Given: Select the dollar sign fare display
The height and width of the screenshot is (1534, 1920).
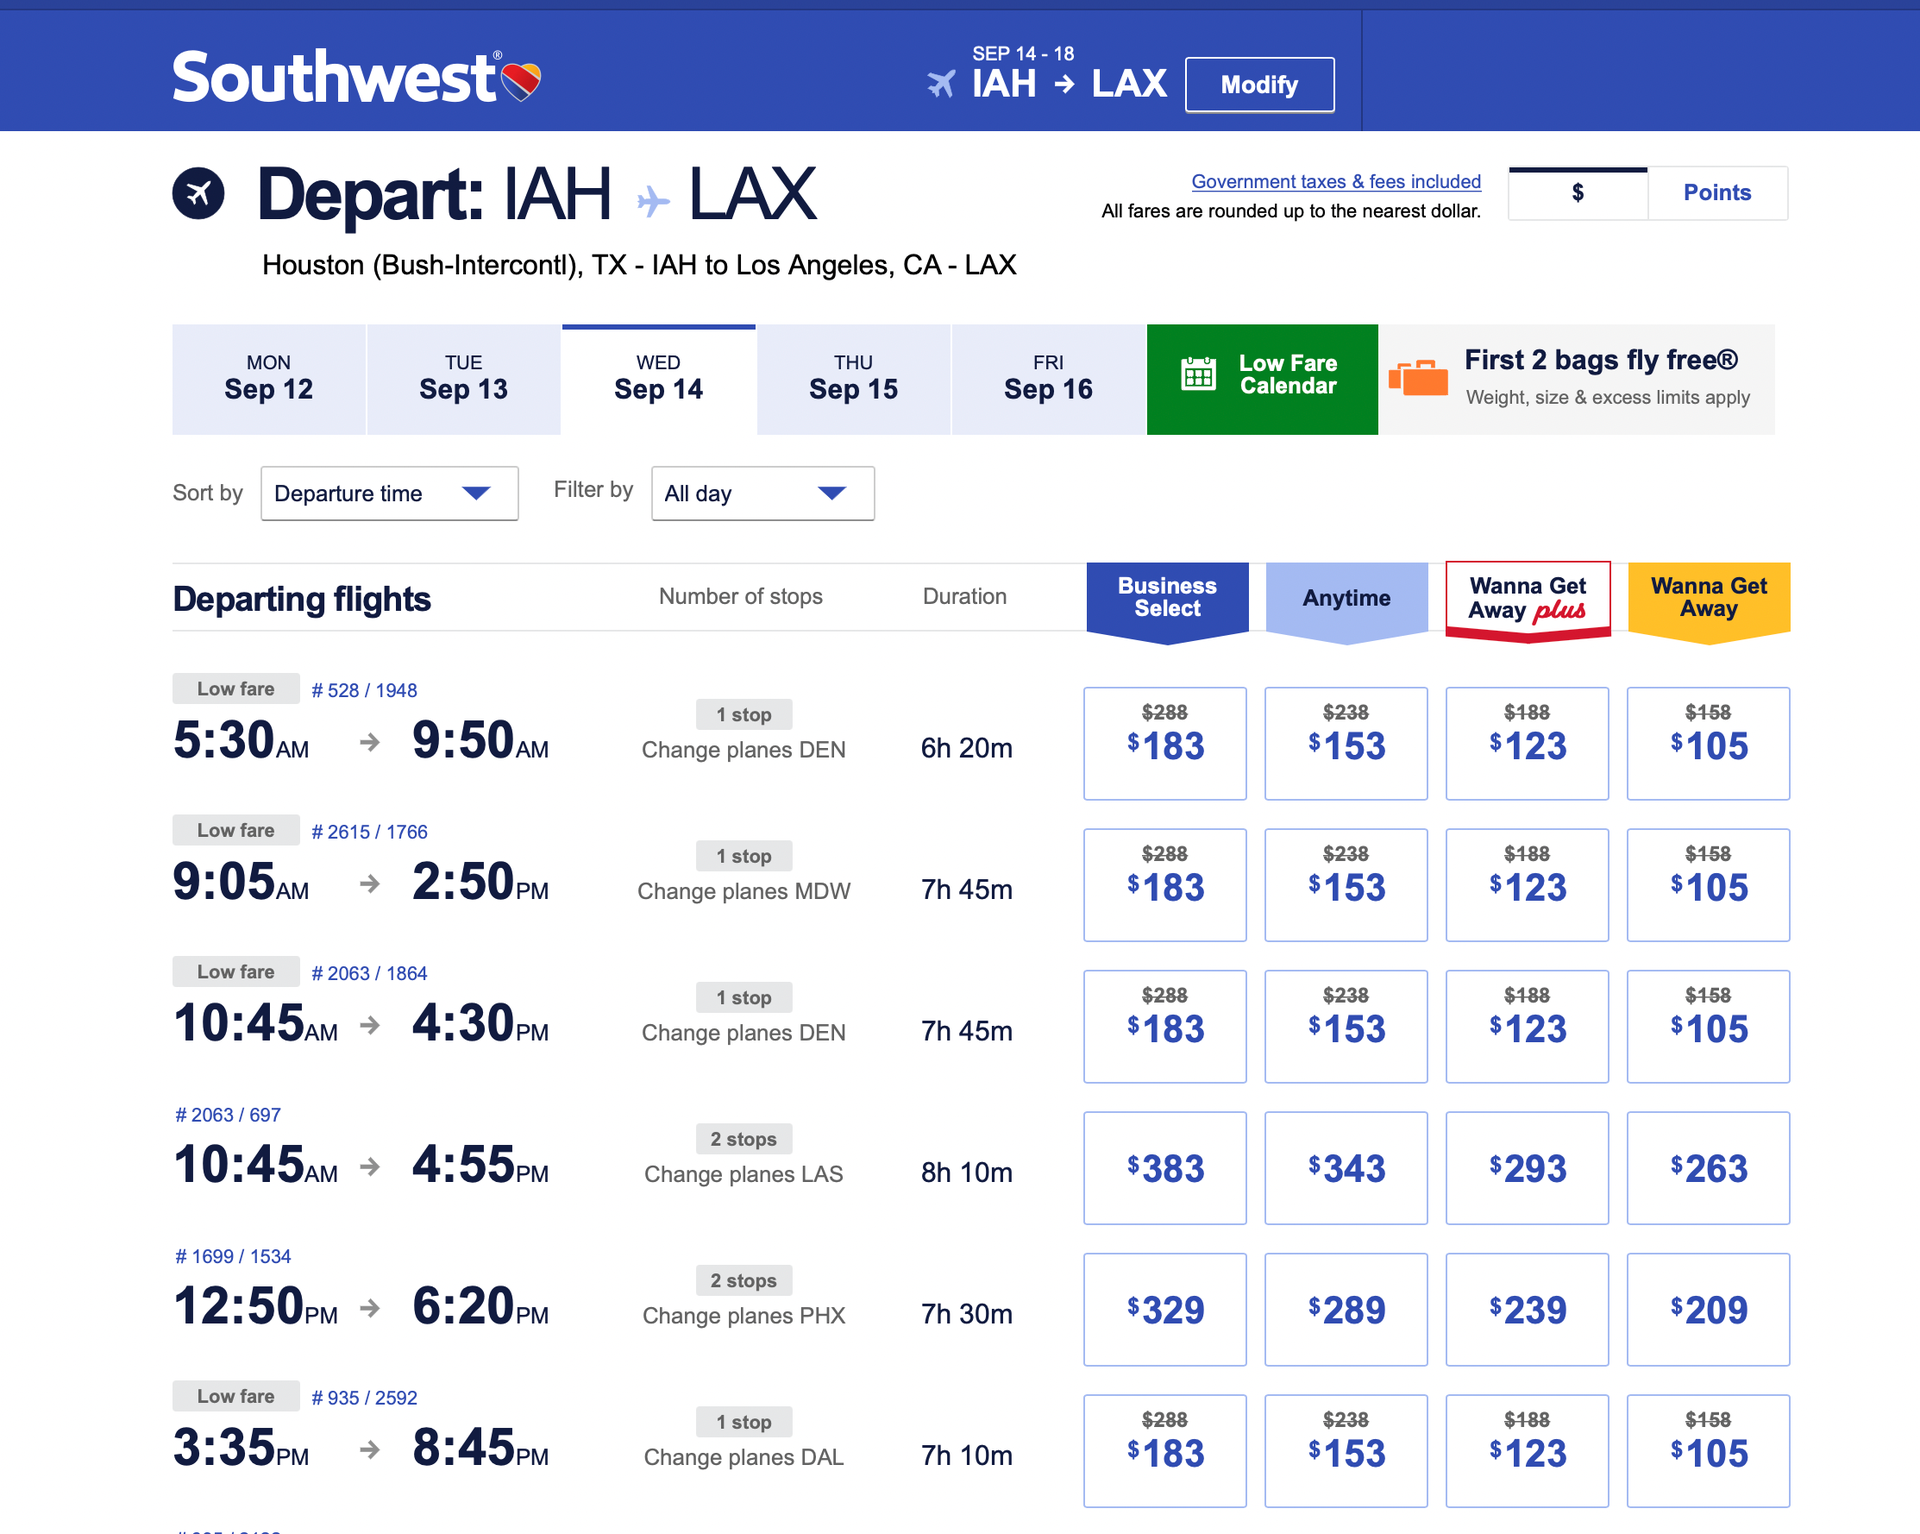Looking at the screenshot, I should (1577, 193).
